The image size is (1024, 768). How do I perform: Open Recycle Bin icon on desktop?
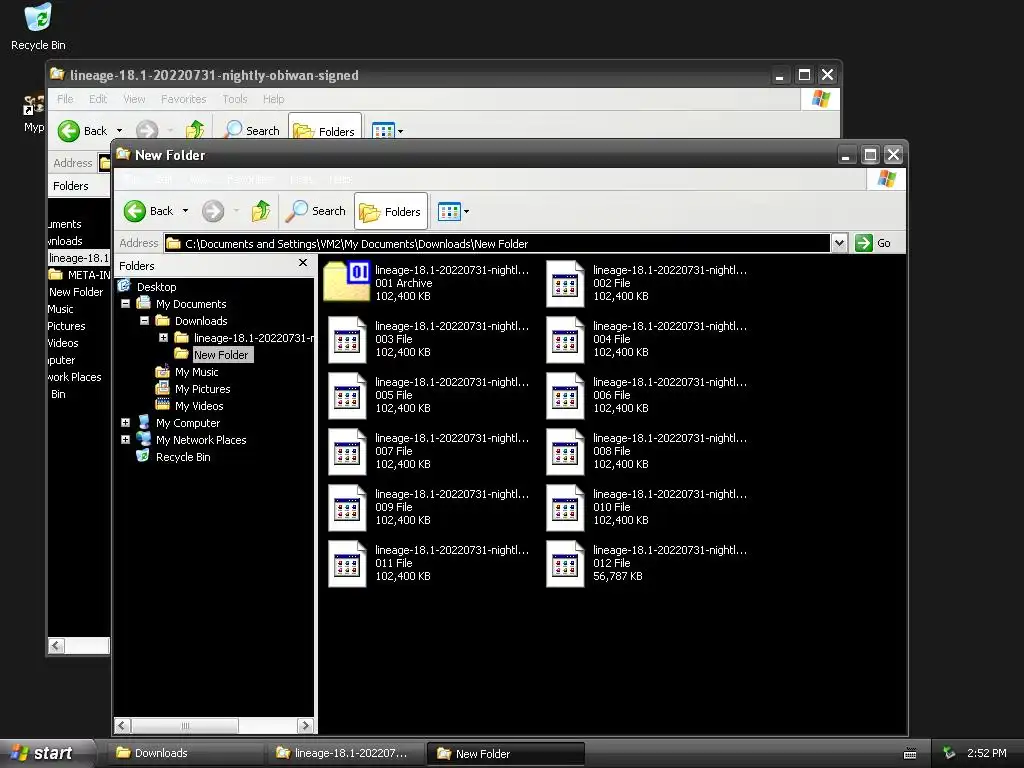click(38, 27)
